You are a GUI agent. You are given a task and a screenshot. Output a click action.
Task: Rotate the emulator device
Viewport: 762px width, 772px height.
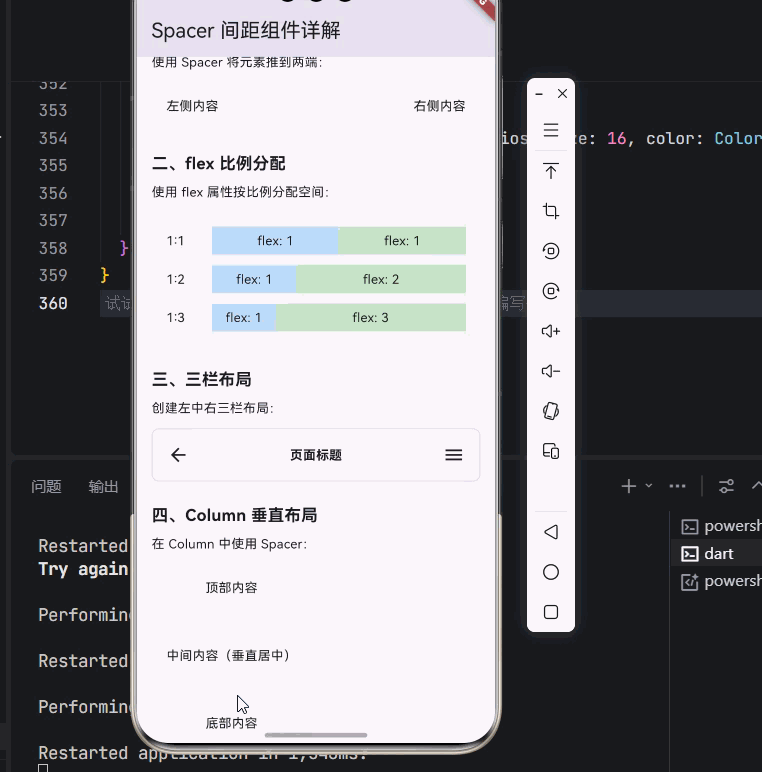551,411
